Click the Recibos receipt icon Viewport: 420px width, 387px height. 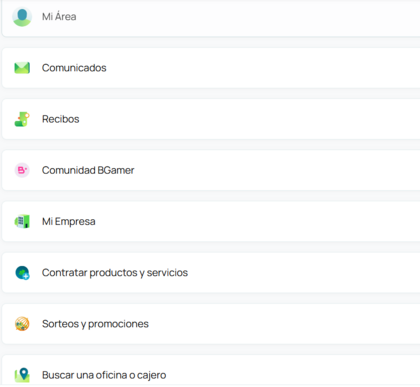[x=22, y=119]
